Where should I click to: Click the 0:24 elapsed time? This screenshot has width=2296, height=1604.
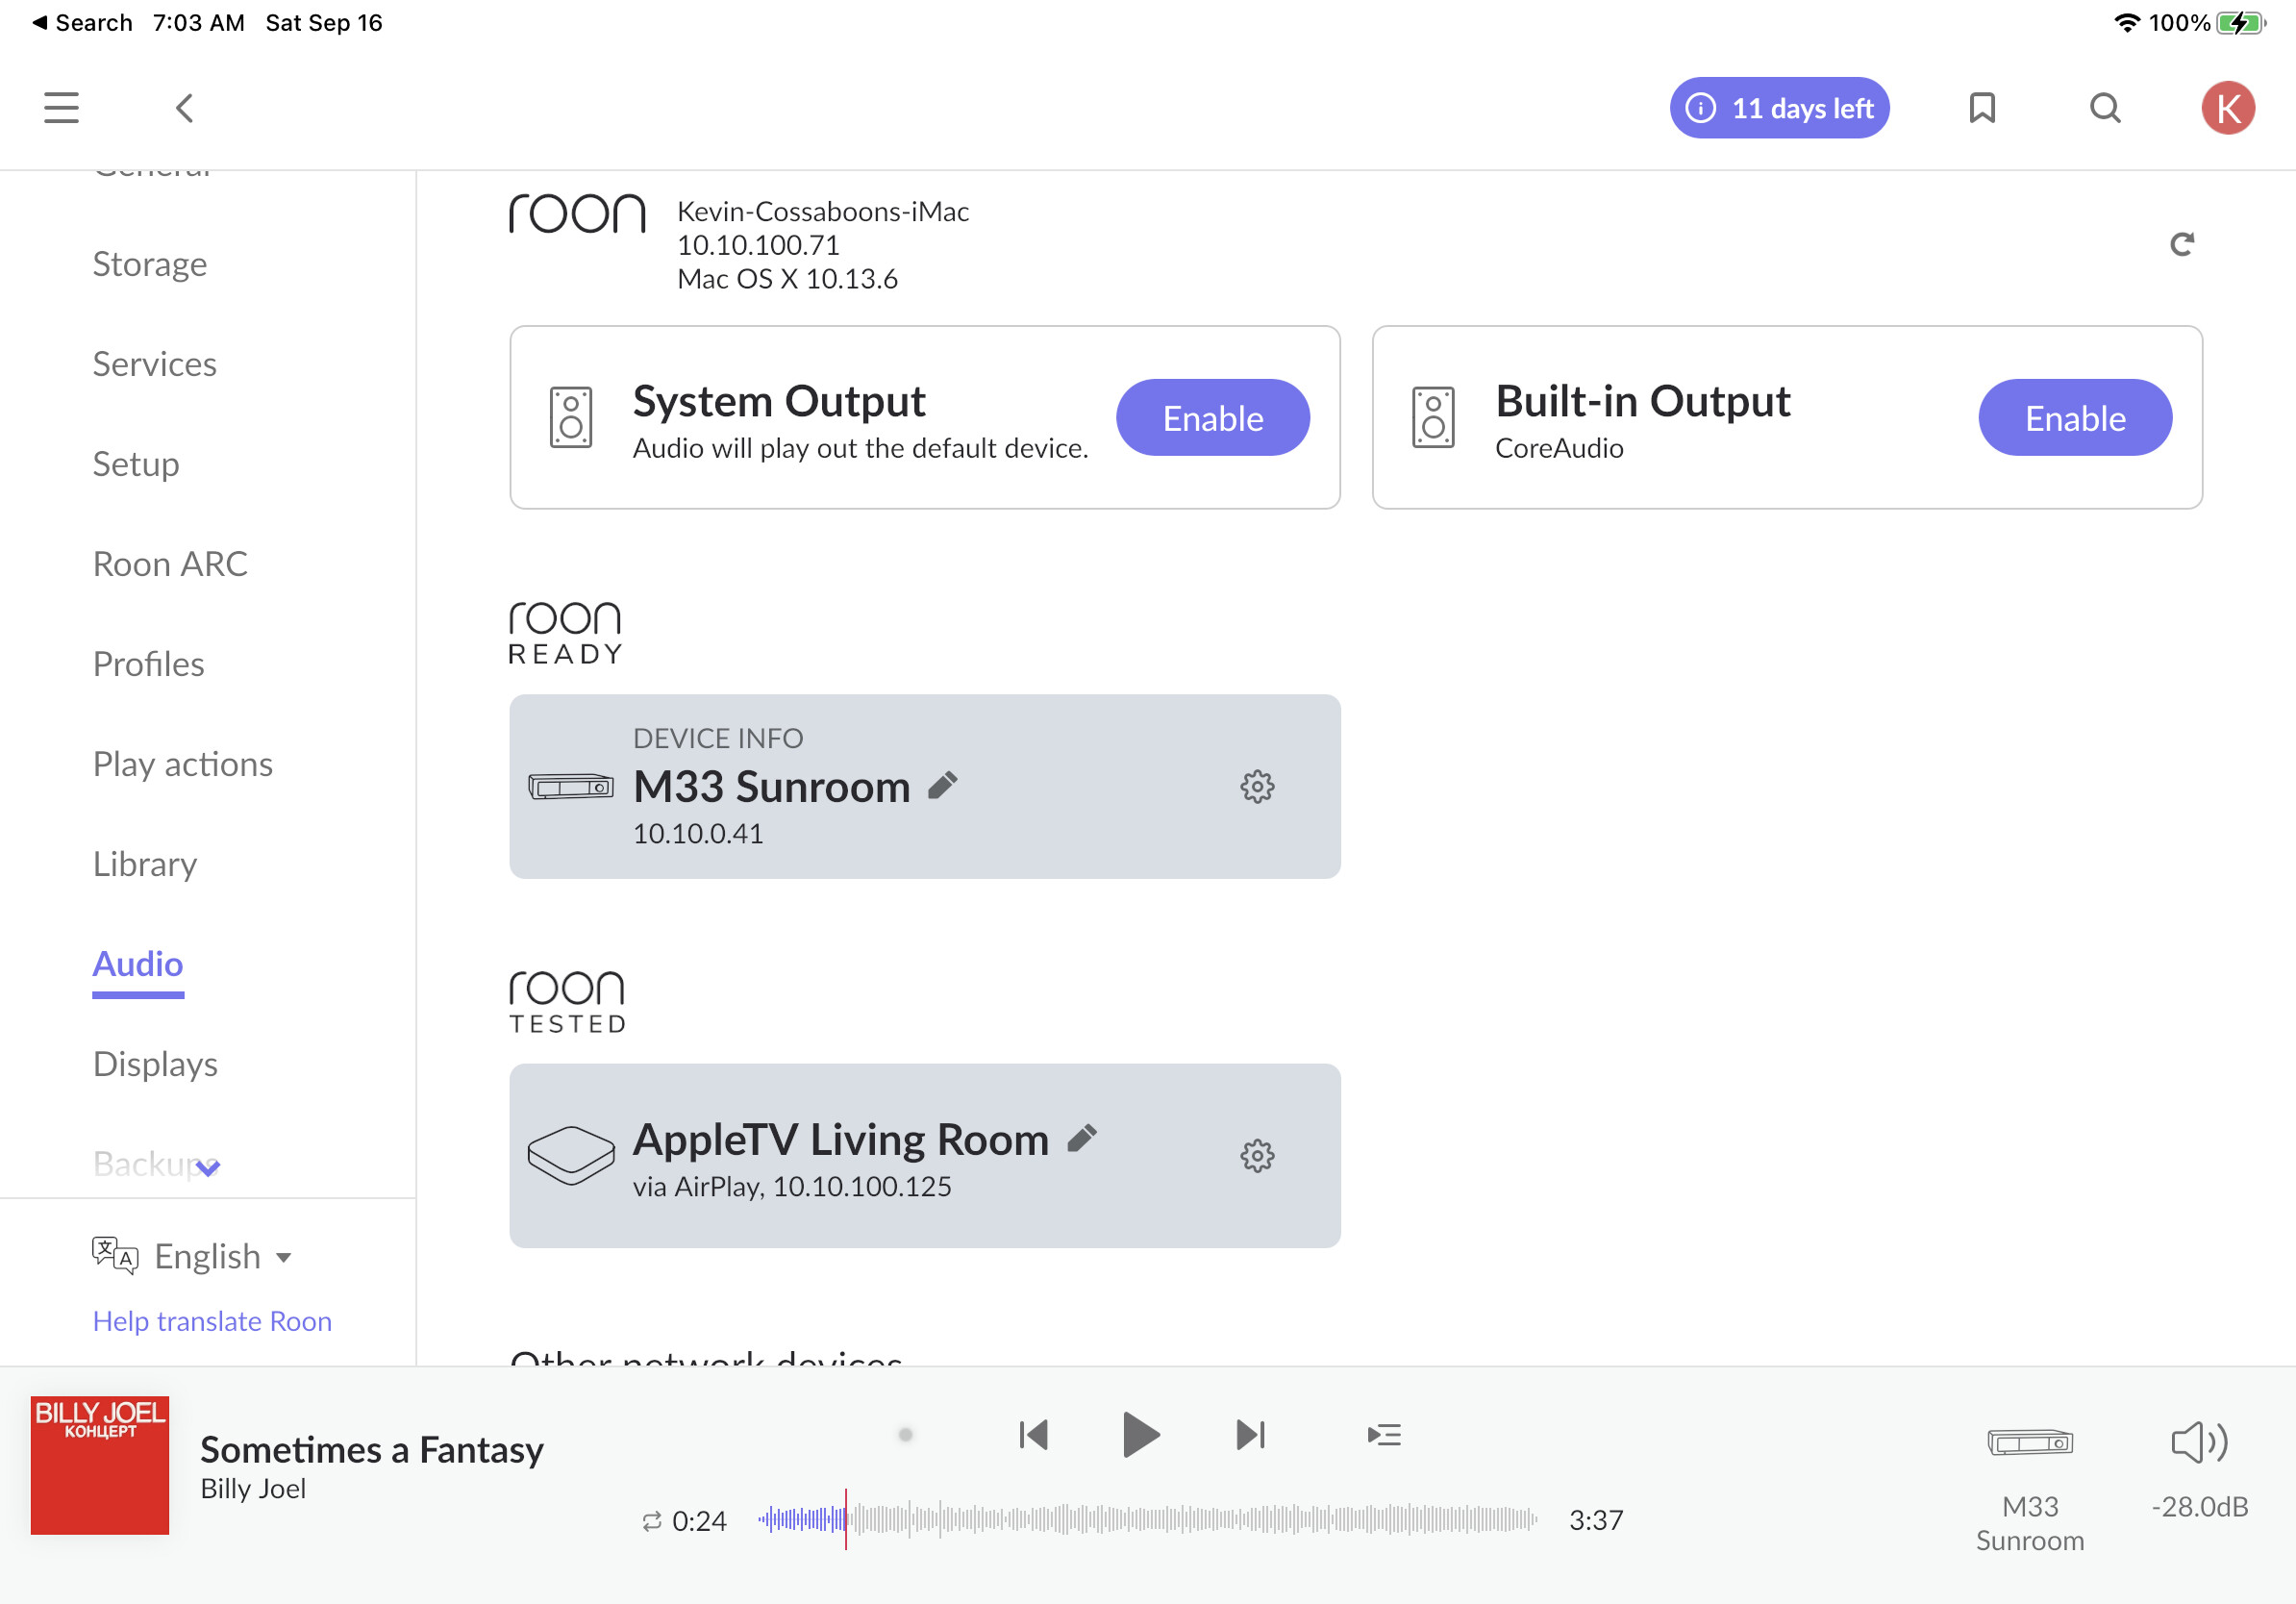tap(699, 1521)
